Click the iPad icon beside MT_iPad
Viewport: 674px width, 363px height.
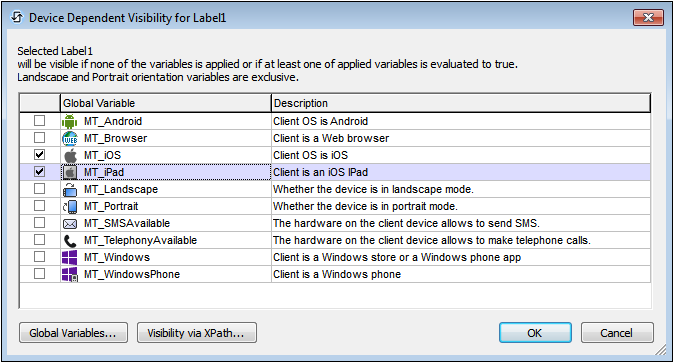pyautogui.click(x=70, y=172)
